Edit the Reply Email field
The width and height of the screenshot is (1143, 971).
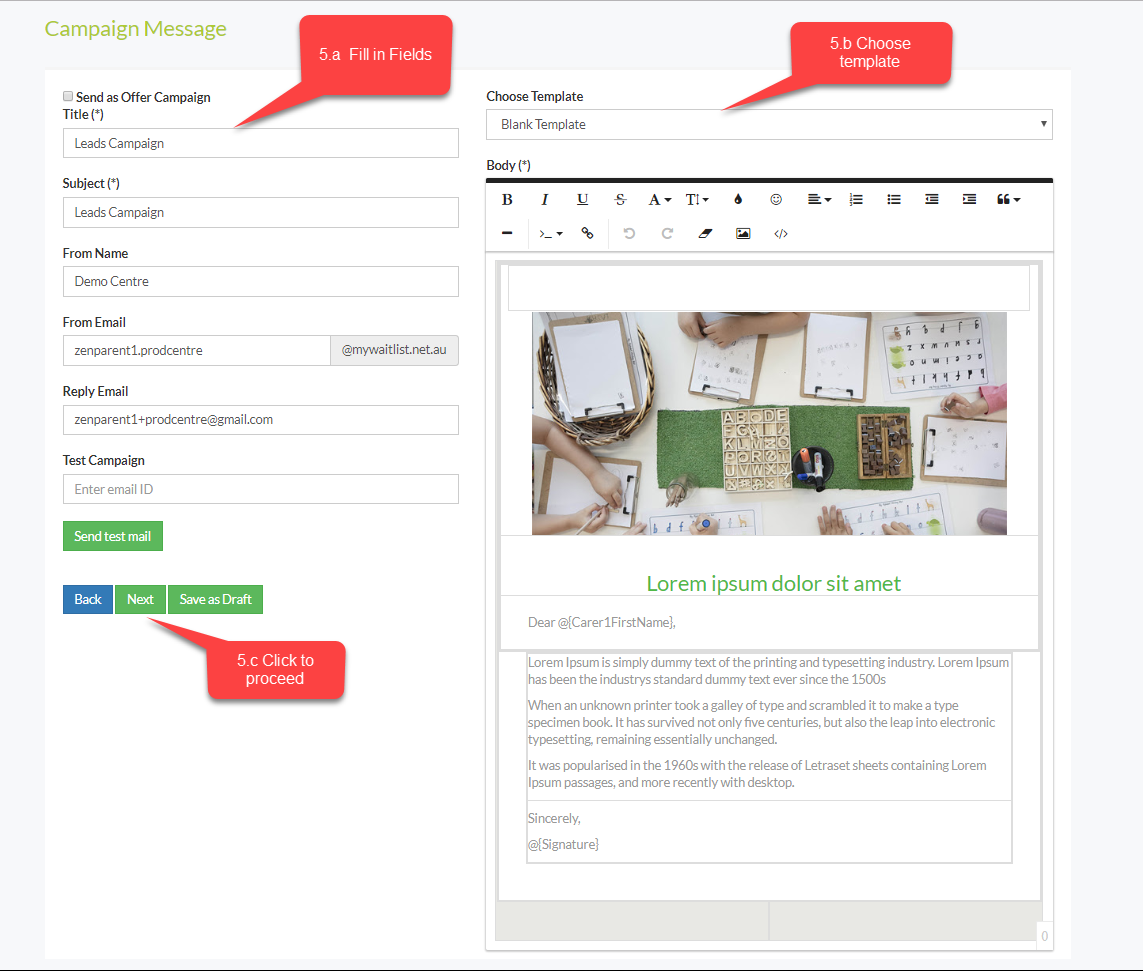coord(260,420)
